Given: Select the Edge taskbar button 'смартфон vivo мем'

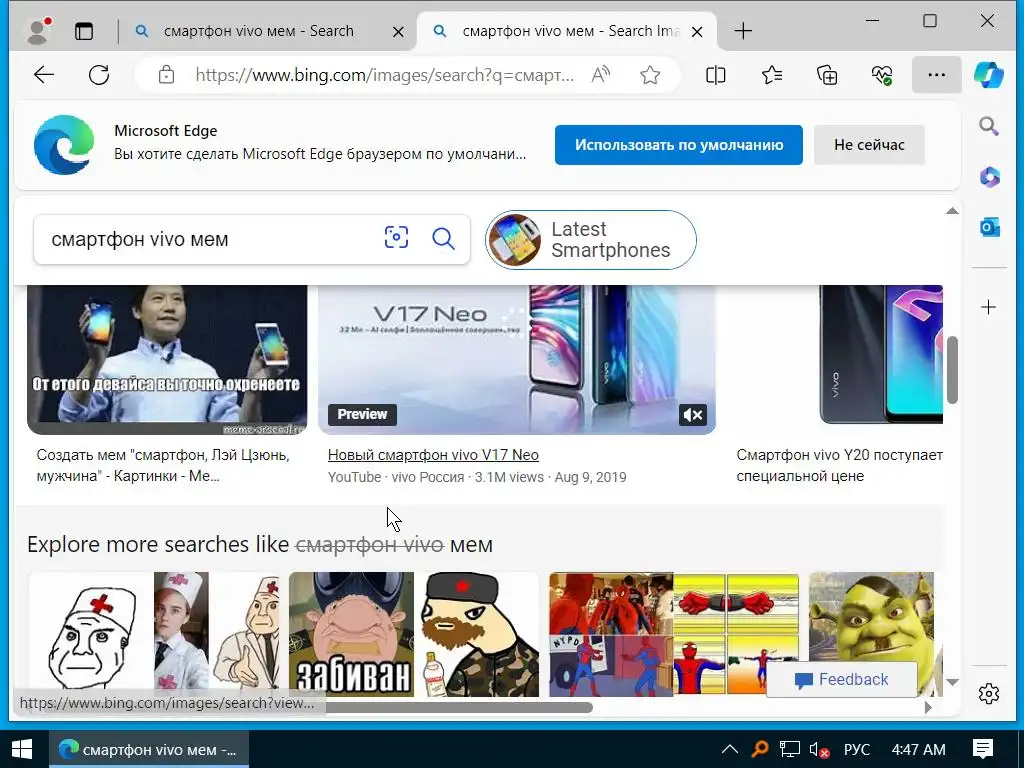Looking at the screenshot, I should 149,749.
